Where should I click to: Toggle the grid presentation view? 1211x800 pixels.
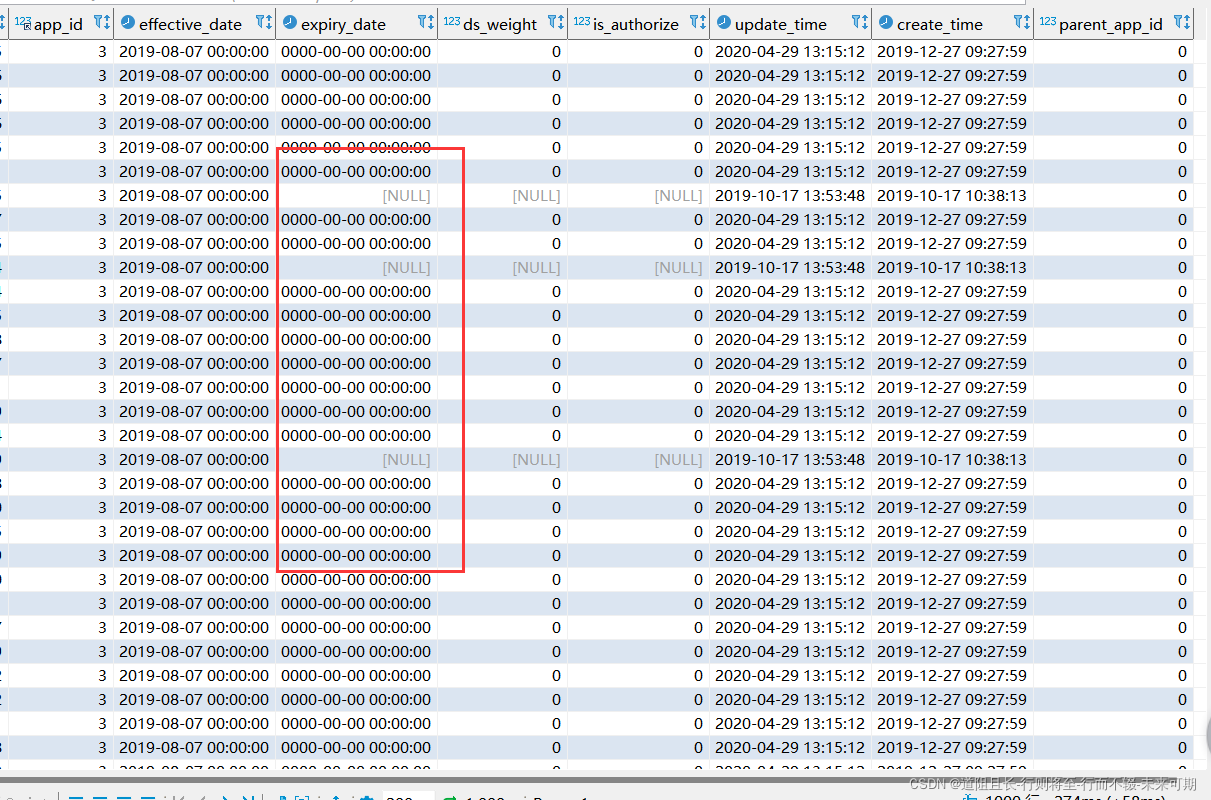[x=74, y=795]
